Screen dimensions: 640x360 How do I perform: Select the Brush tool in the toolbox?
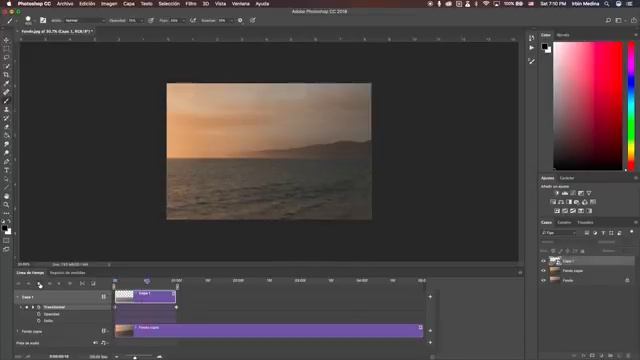pyautogui.click(x=6, y=101)
